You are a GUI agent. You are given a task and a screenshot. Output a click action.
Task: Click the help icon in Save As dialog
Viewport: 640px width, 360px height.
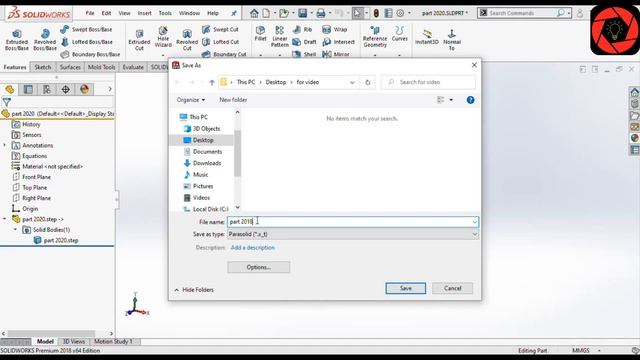point(470,100)
